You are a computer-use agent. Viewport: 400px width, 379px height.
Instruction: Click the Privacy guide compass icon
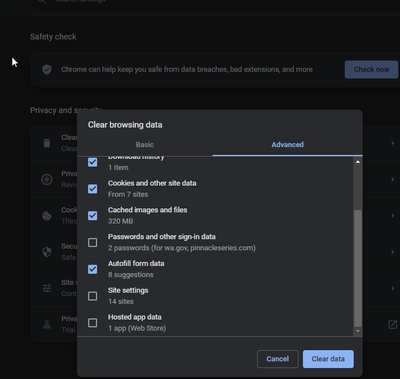pyautogui.click(x=47, y=179)
